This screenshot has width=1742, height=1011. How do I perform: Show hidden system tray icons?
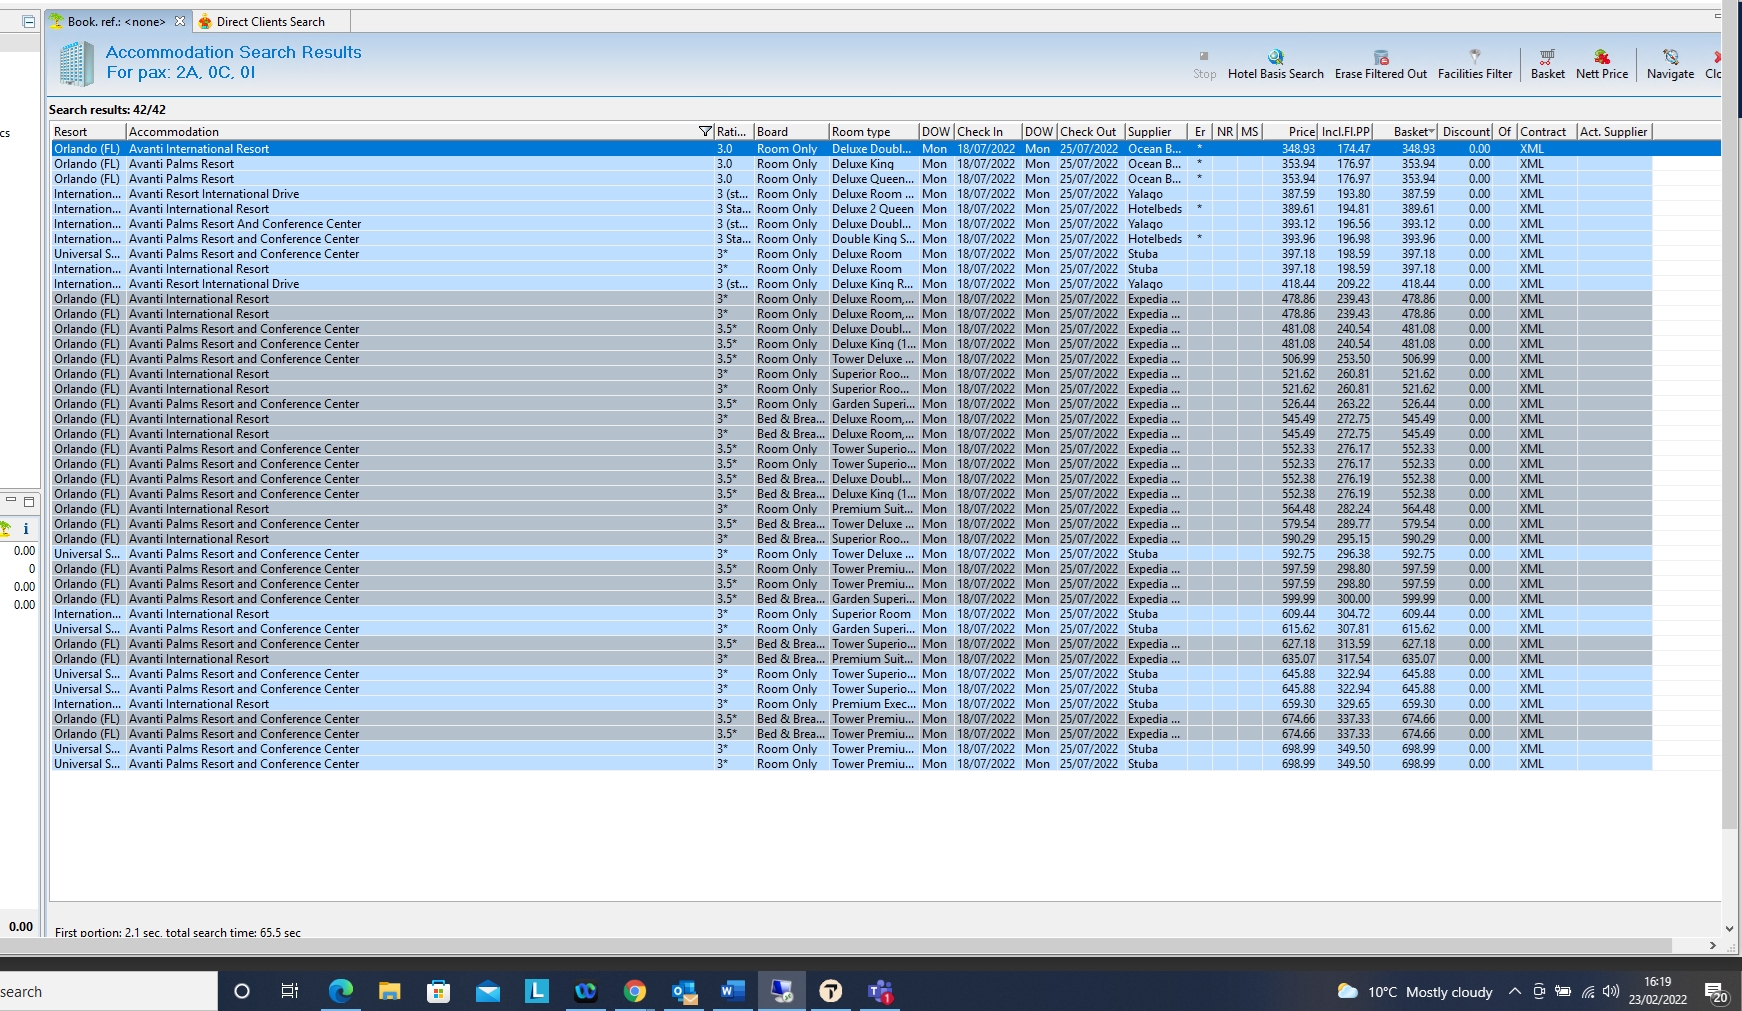[x=1515, y=991]
